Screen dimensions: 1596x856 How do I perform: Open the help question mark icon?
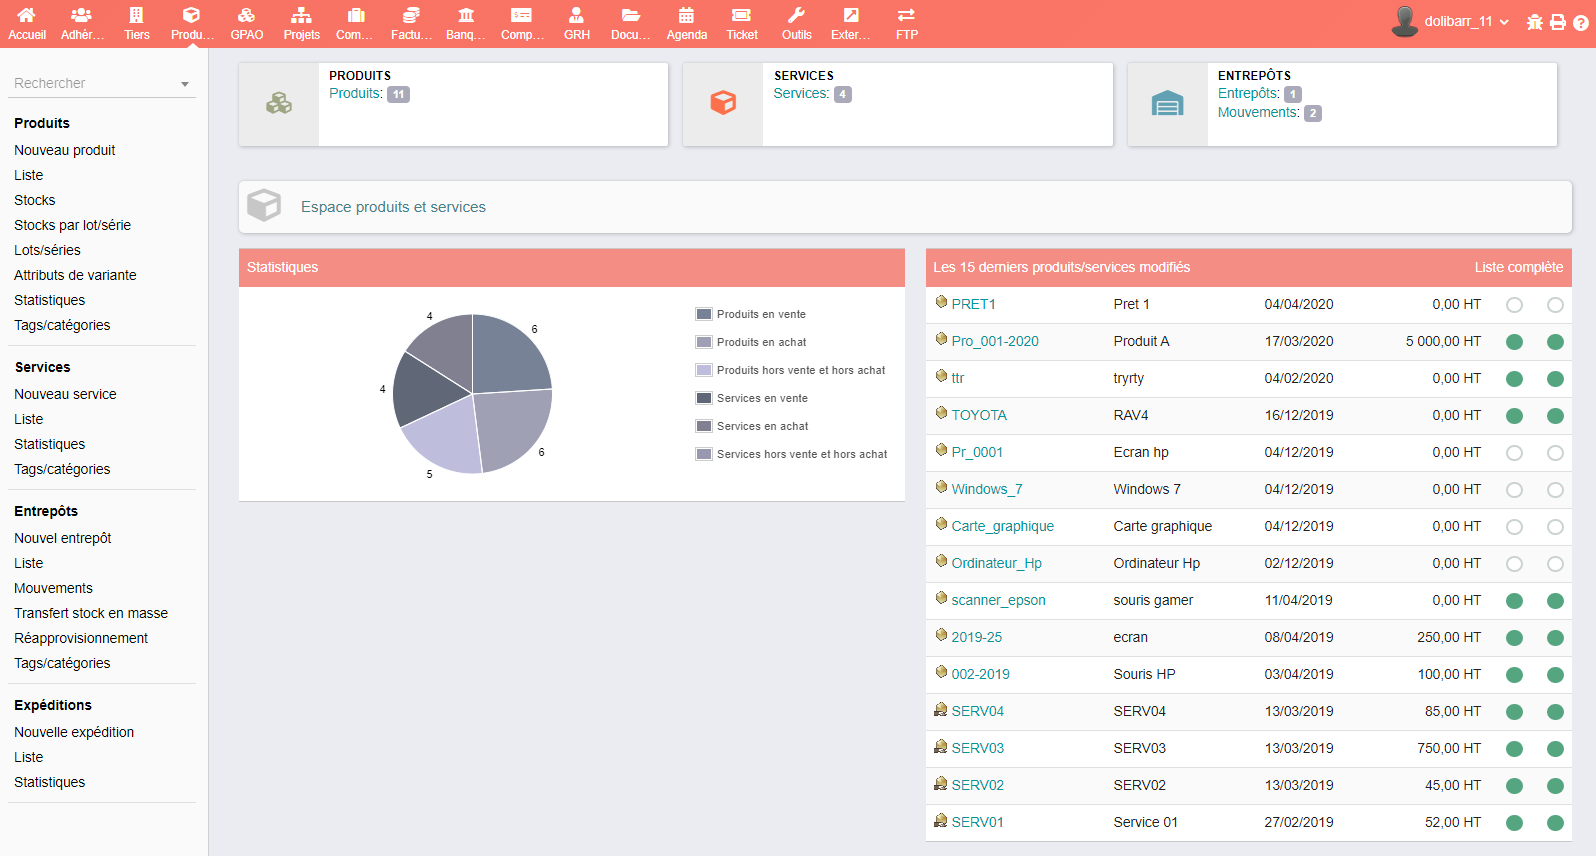[1580, 22]
